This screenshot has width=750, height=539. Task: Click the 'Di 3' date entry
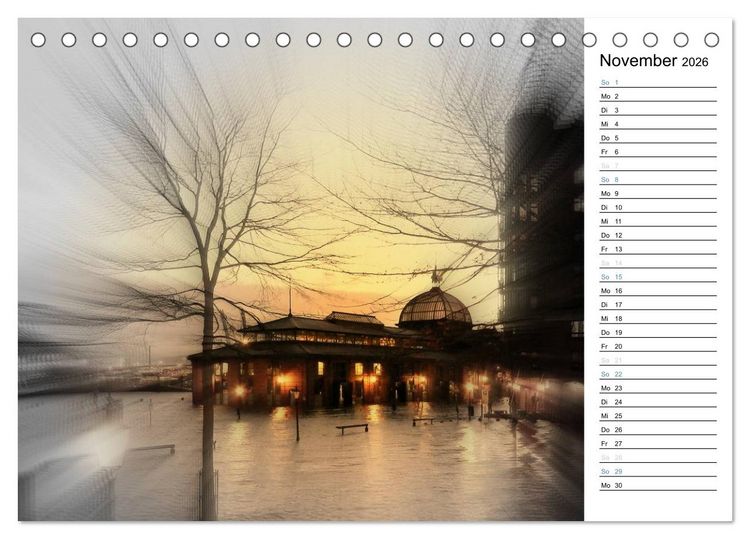point(658,110)
